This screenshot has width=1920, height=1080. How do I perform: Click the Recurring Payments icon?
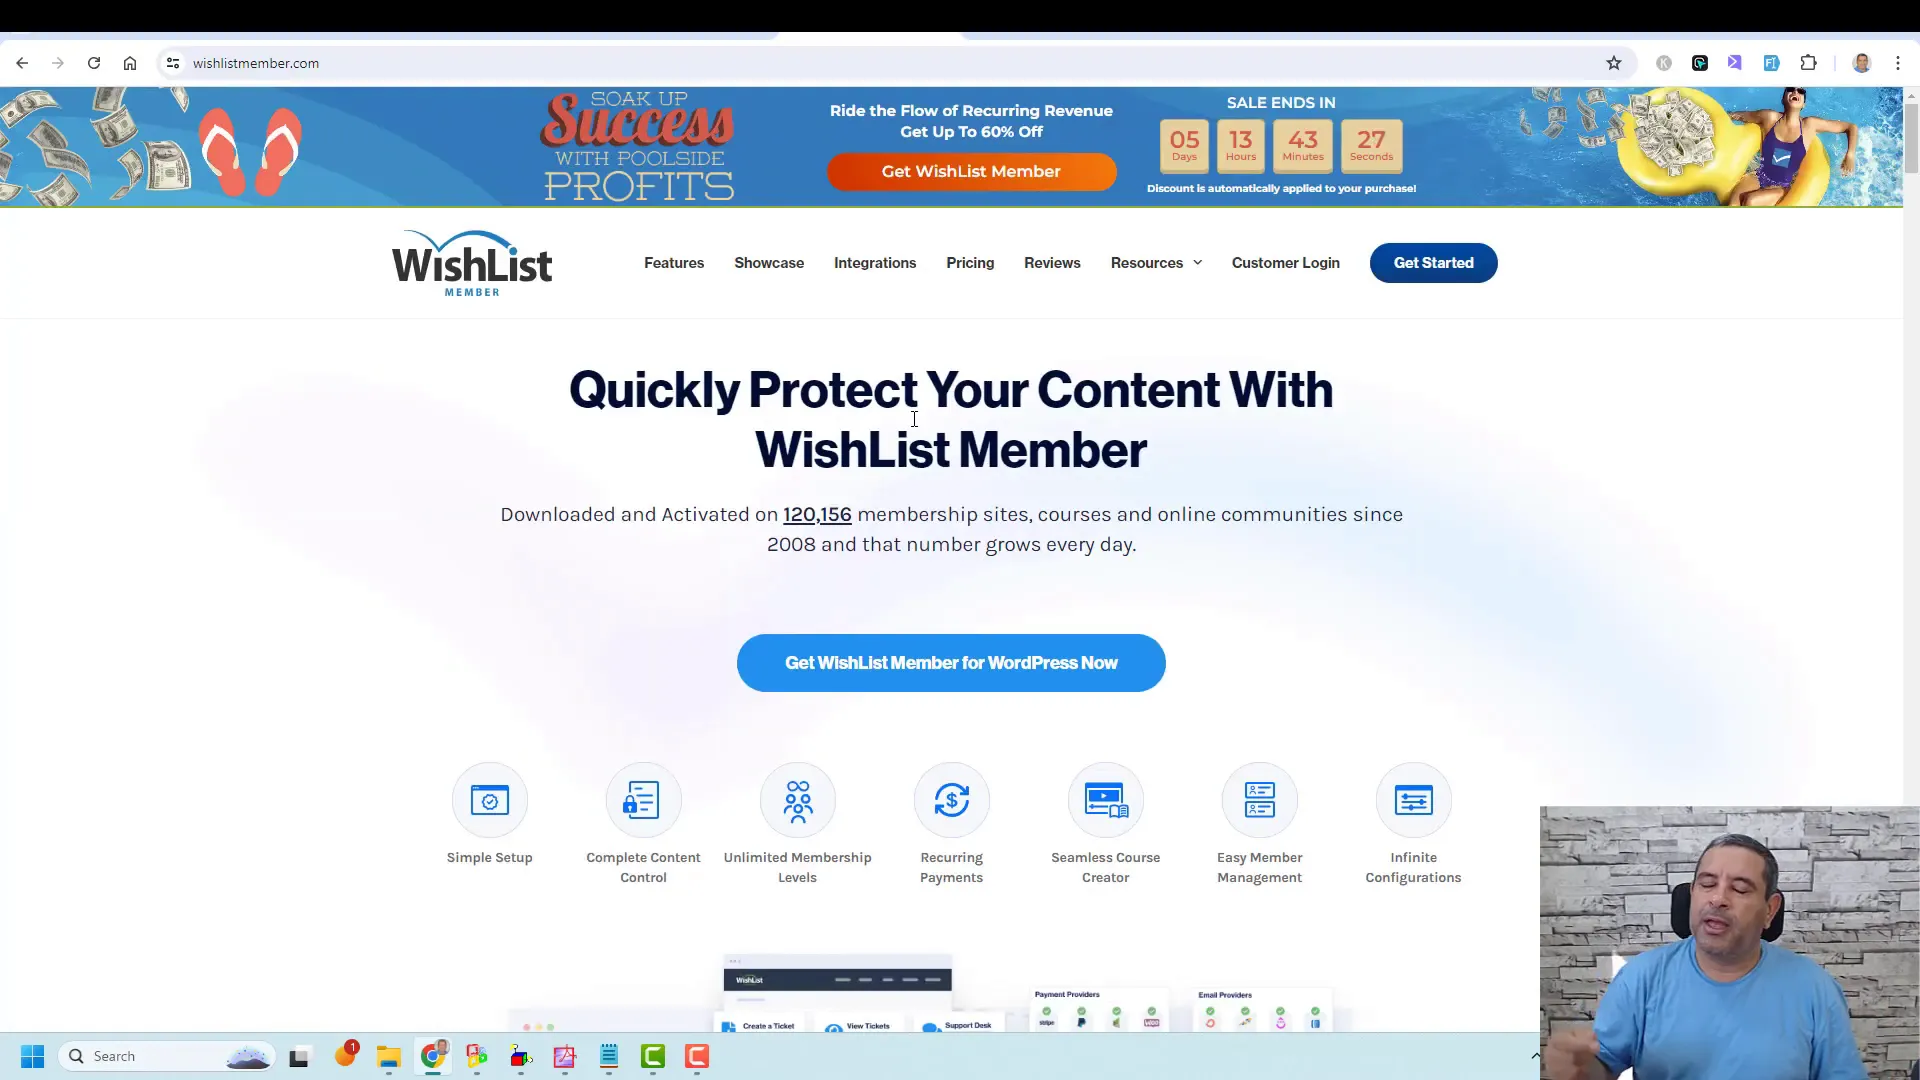coord(951,800)
